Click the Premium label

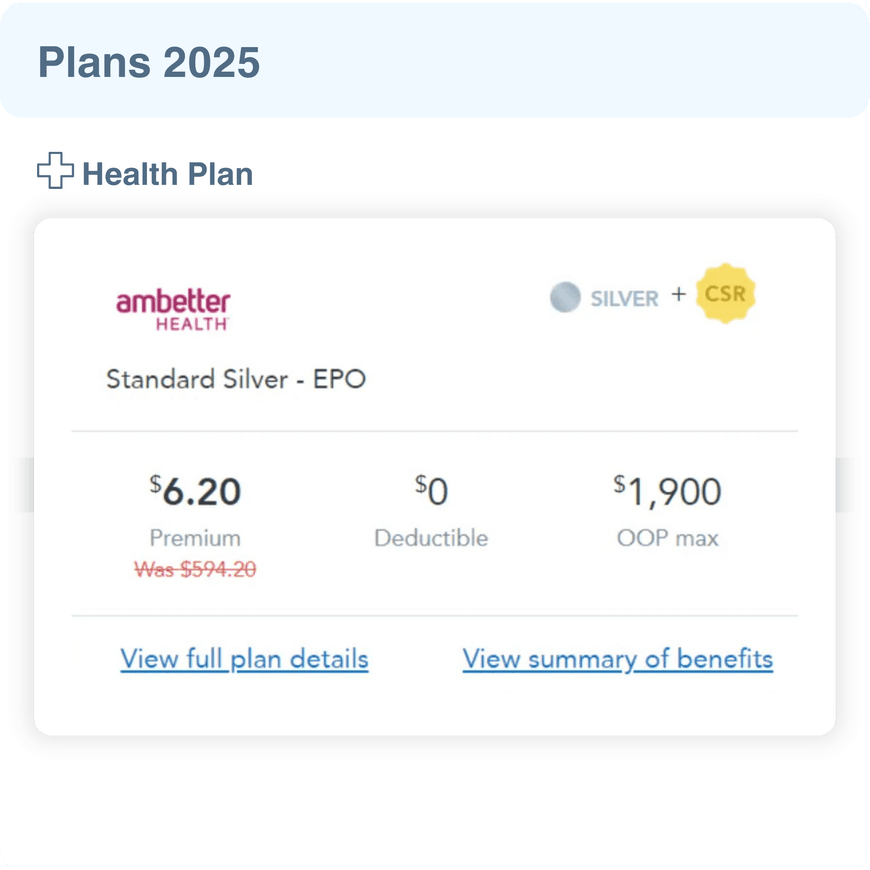pyautogui.click(x=195, y=538)
